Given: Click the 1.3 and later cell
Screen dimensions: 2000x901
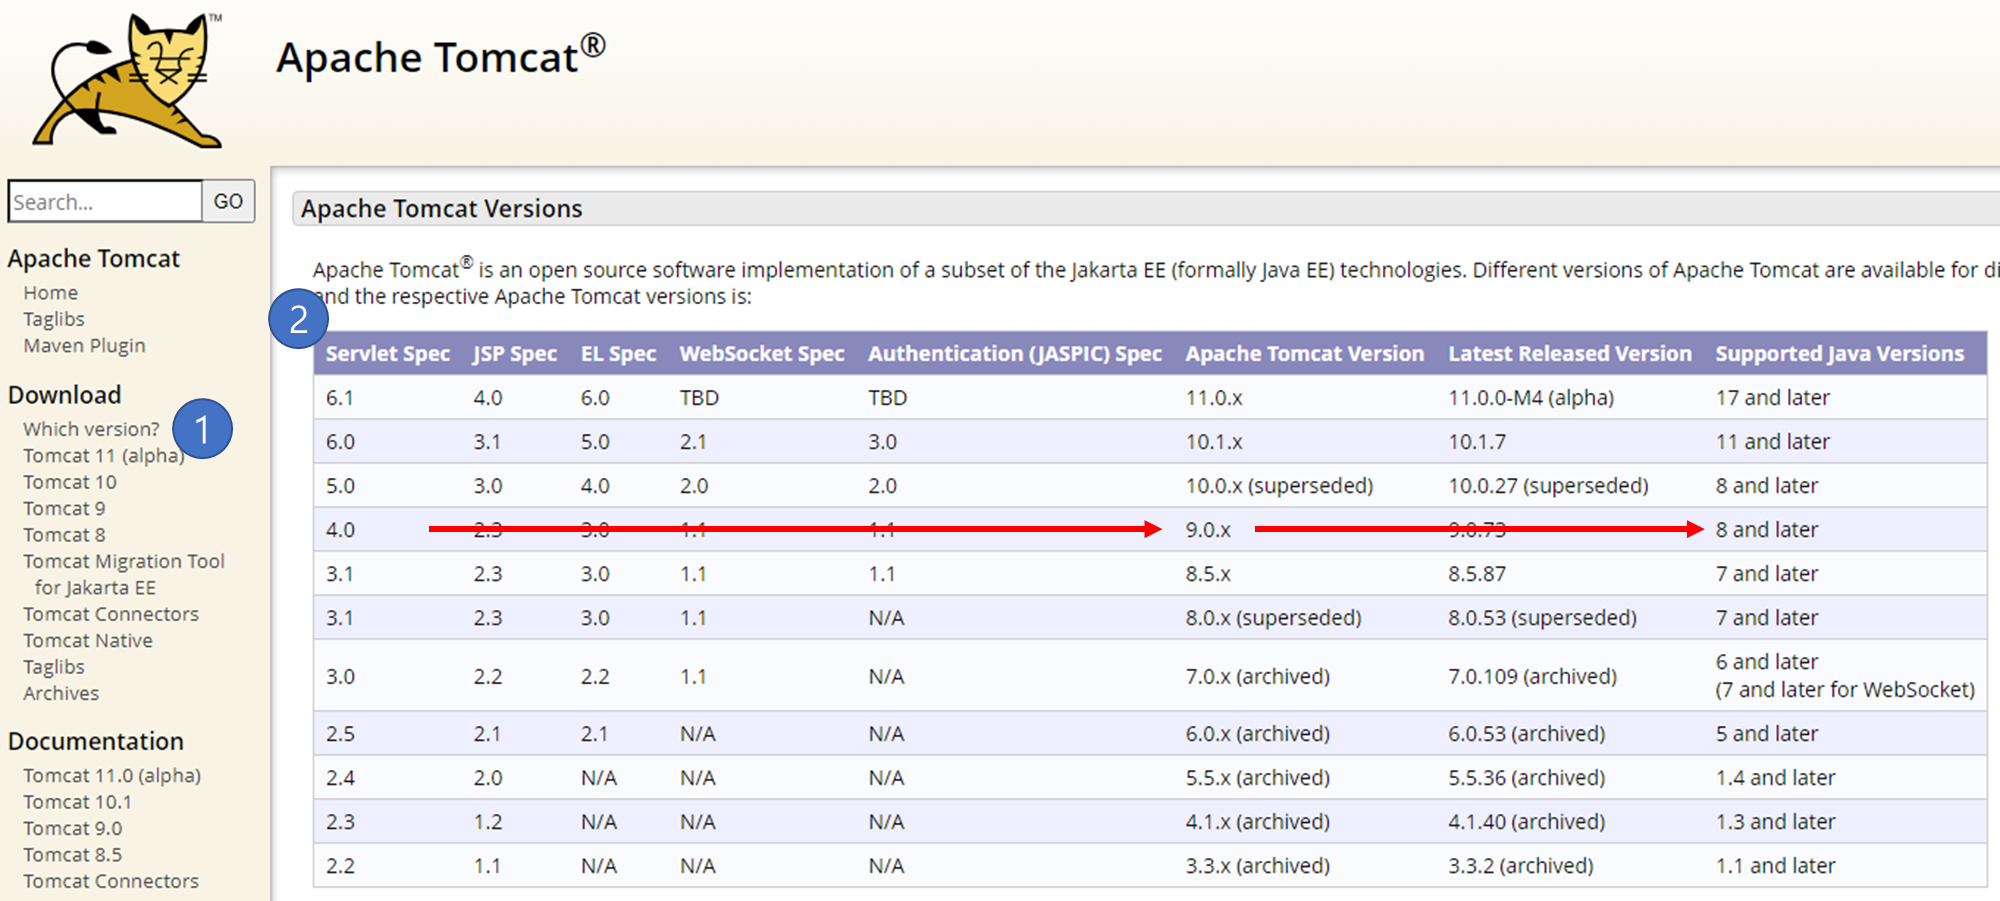Looking at the screenshot, I should [1776, 821].
